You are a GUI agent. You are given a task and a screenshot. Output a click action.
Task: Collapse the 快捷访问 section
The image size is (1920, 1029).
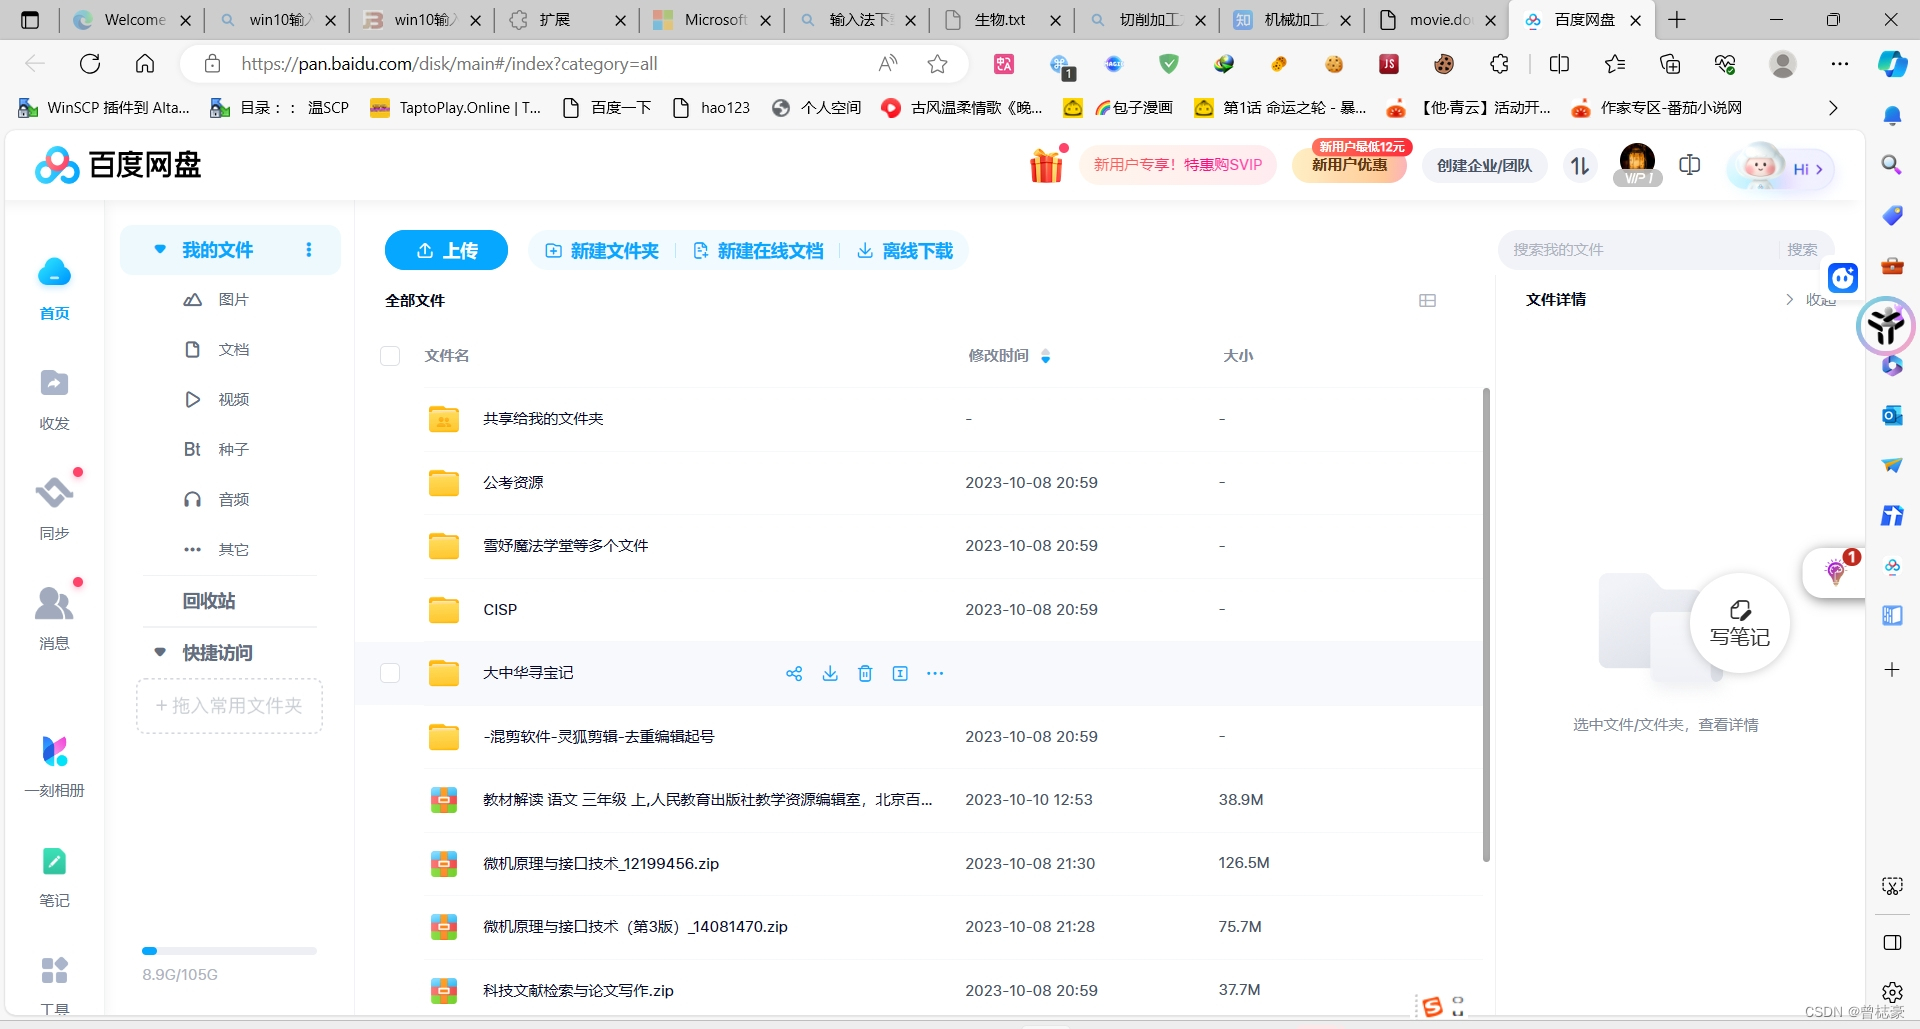point(160,652)
